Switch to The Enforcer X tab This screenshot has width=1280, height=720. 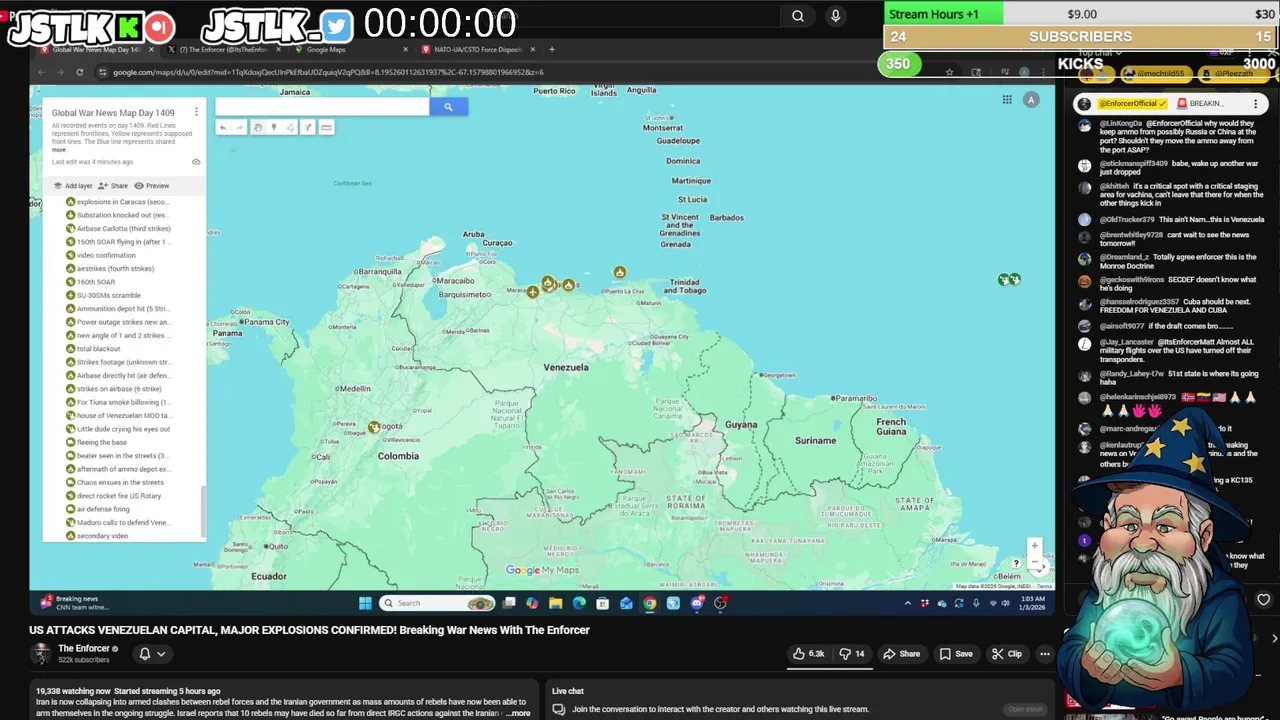[222, 49]
